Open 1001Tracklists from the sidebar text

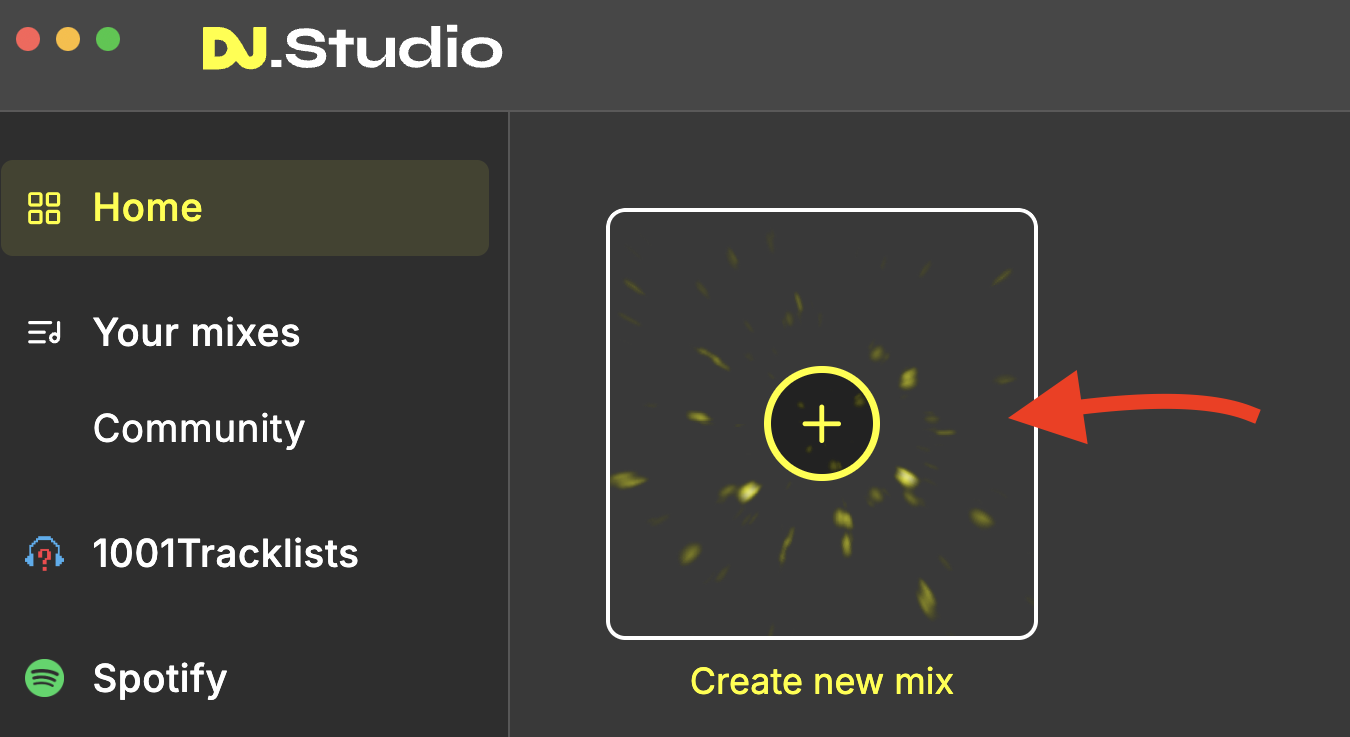(226, 553)
